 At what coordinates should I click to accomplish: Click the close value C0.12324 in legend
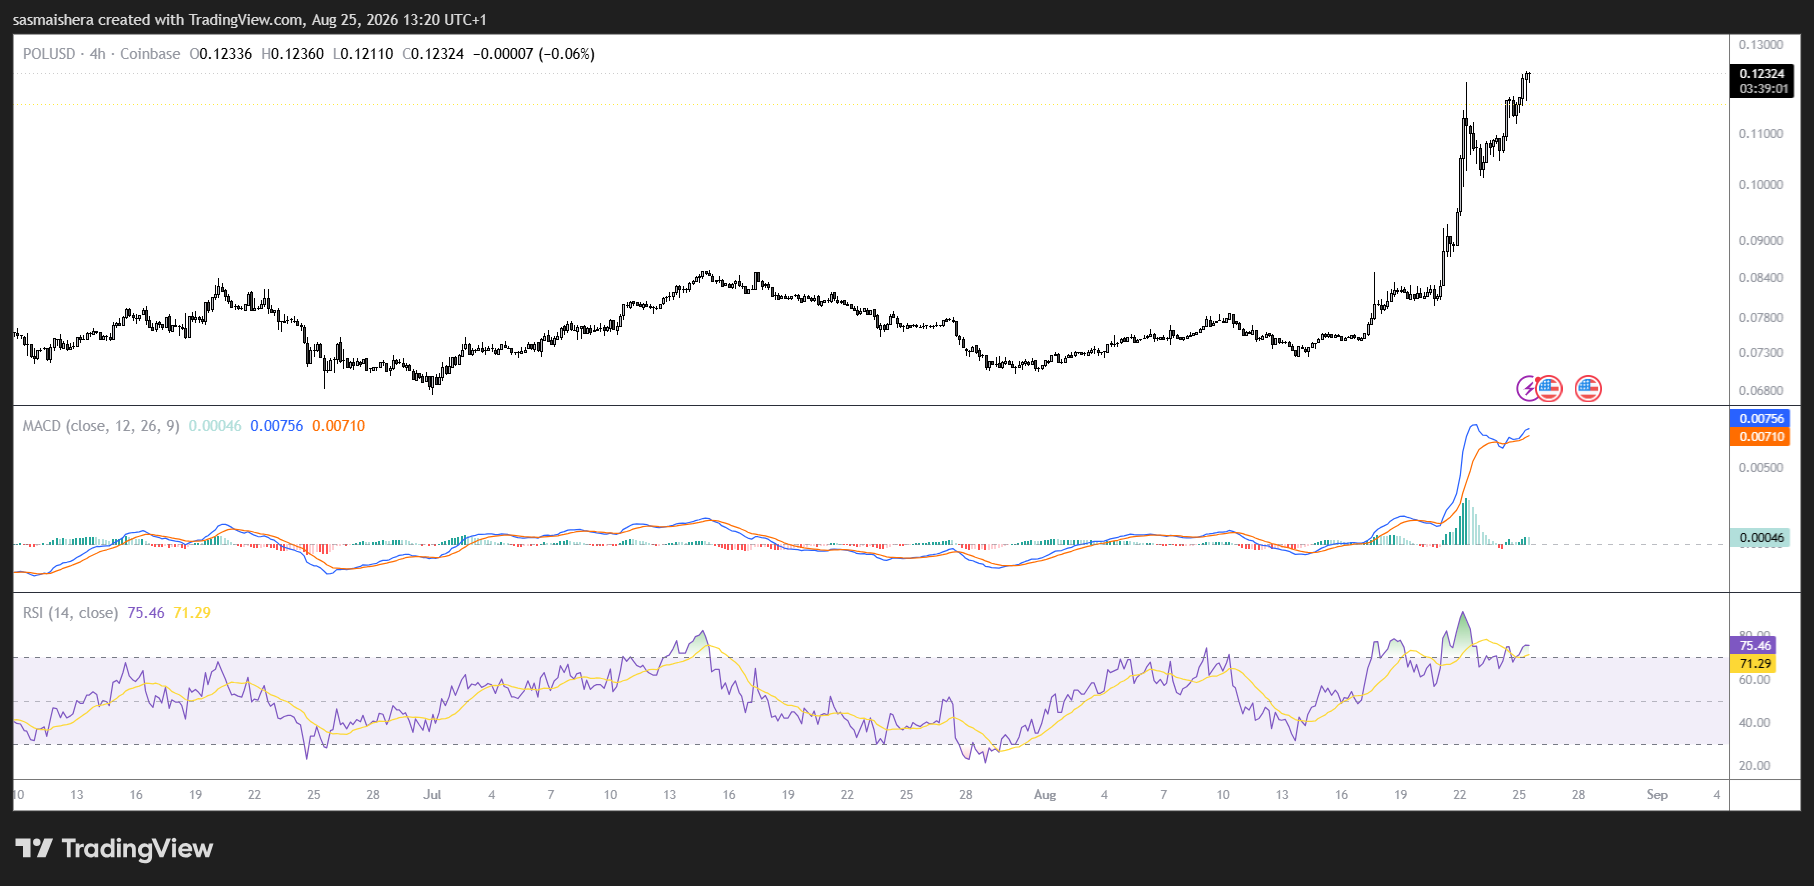tap(433, 54)
